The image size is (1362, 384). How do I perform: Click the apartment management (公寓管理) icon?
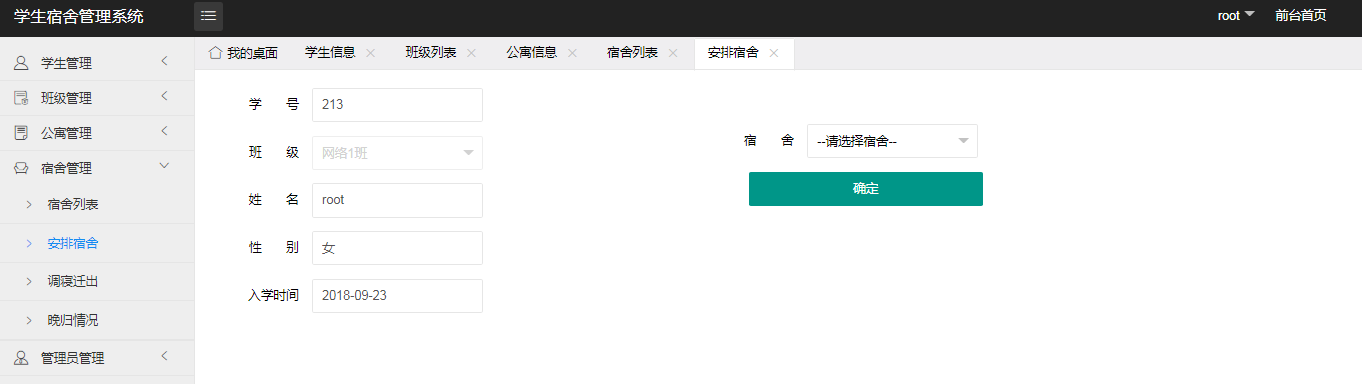pyautogui.click(x=21, y=133)
